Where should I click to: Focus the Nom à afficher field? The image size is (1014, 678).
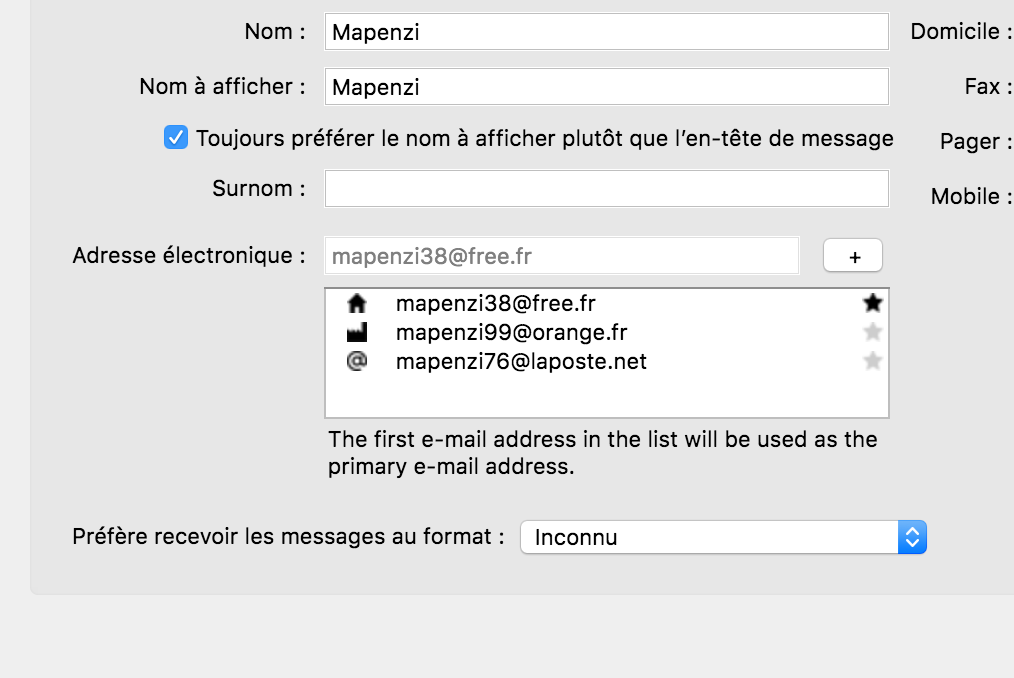(x=606, y=87)
